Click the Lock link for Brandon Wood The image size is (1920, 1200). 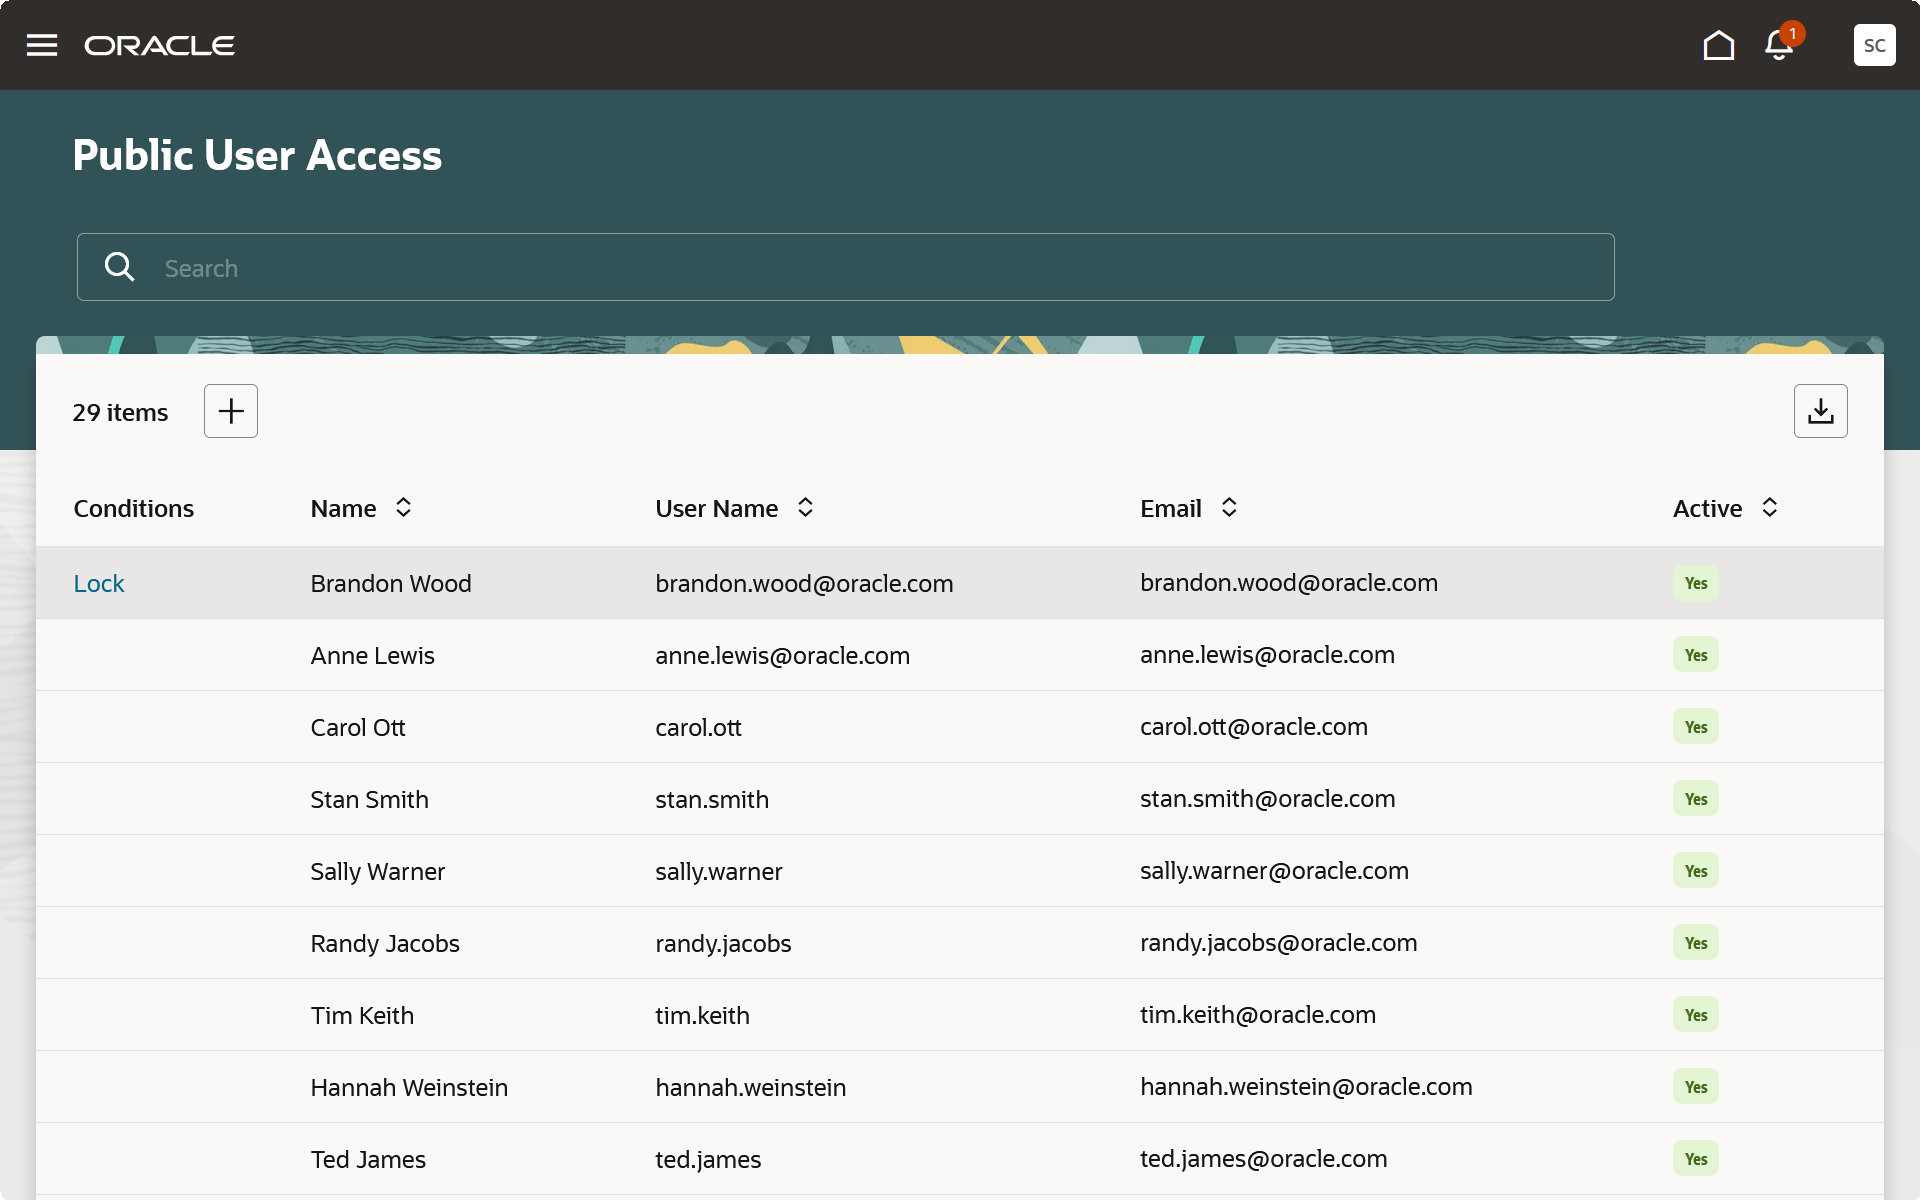coord(99,583)
